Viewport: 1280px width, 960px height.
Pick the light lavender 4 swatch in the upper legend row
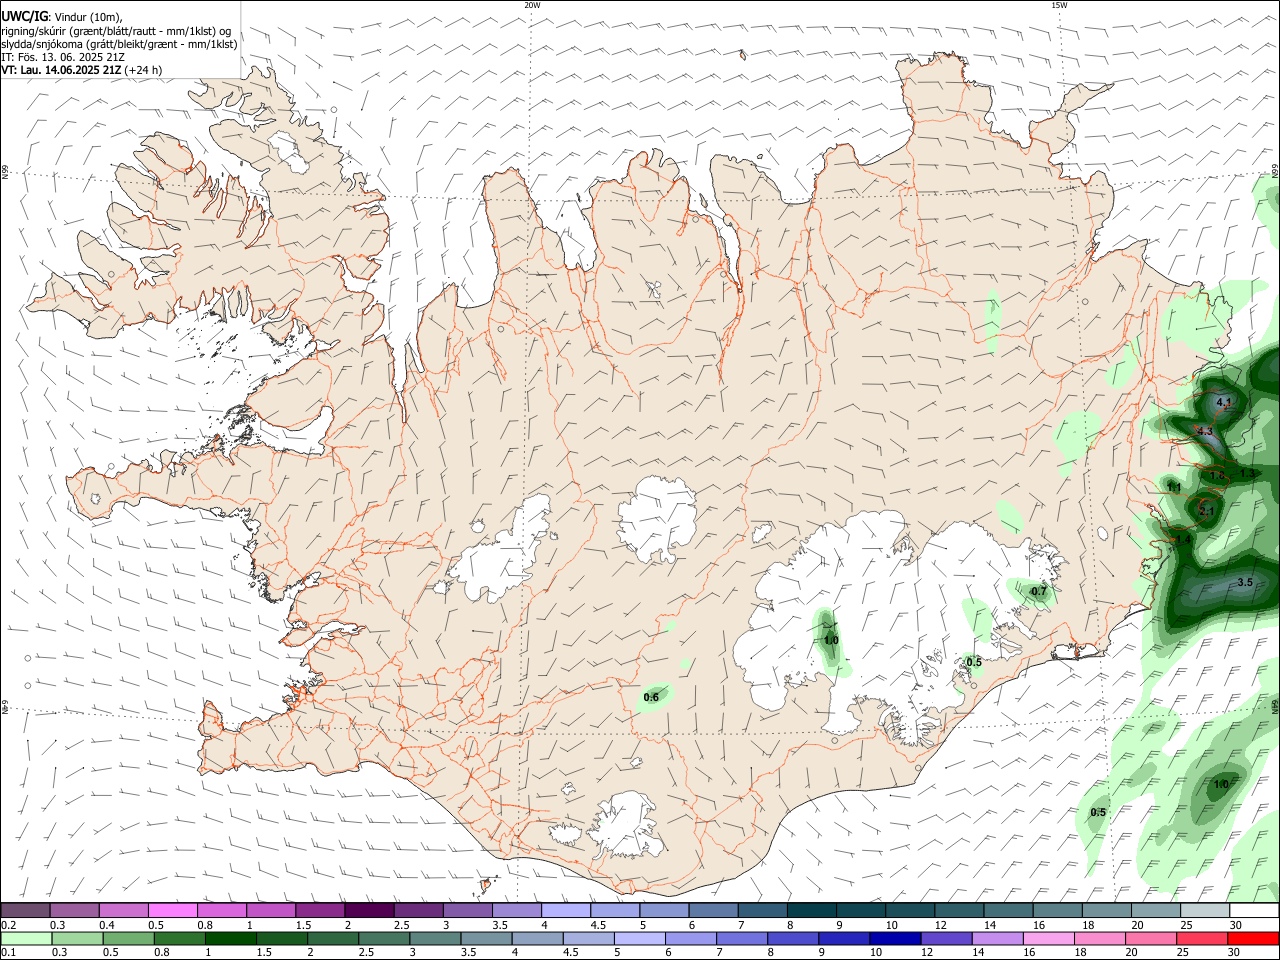pos(566,910)
